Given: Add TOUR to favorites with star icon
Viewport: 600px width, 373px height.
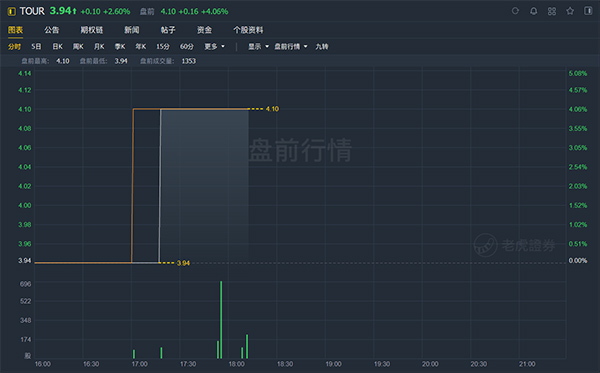Looking at the screenshot, I should [x=570, y=11].
